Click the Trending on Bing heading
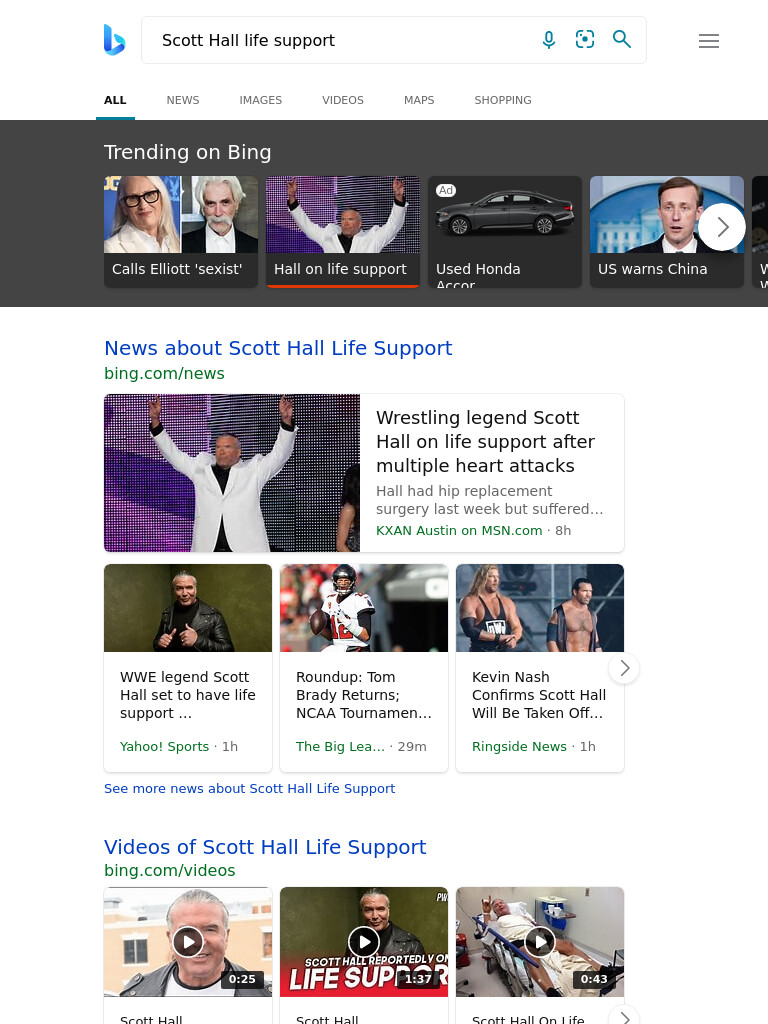Viewport: 768px width, 1024px height. click(187, 152)
